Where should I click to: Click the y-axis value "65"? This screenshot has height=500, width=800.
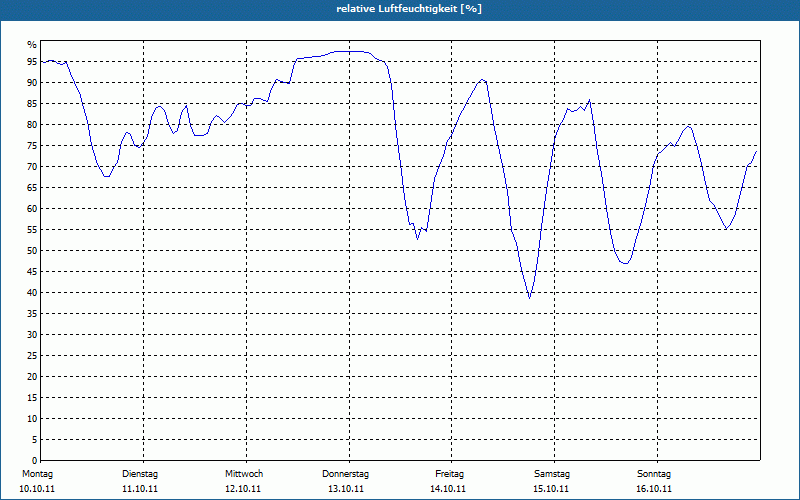[x=32, y=188]
